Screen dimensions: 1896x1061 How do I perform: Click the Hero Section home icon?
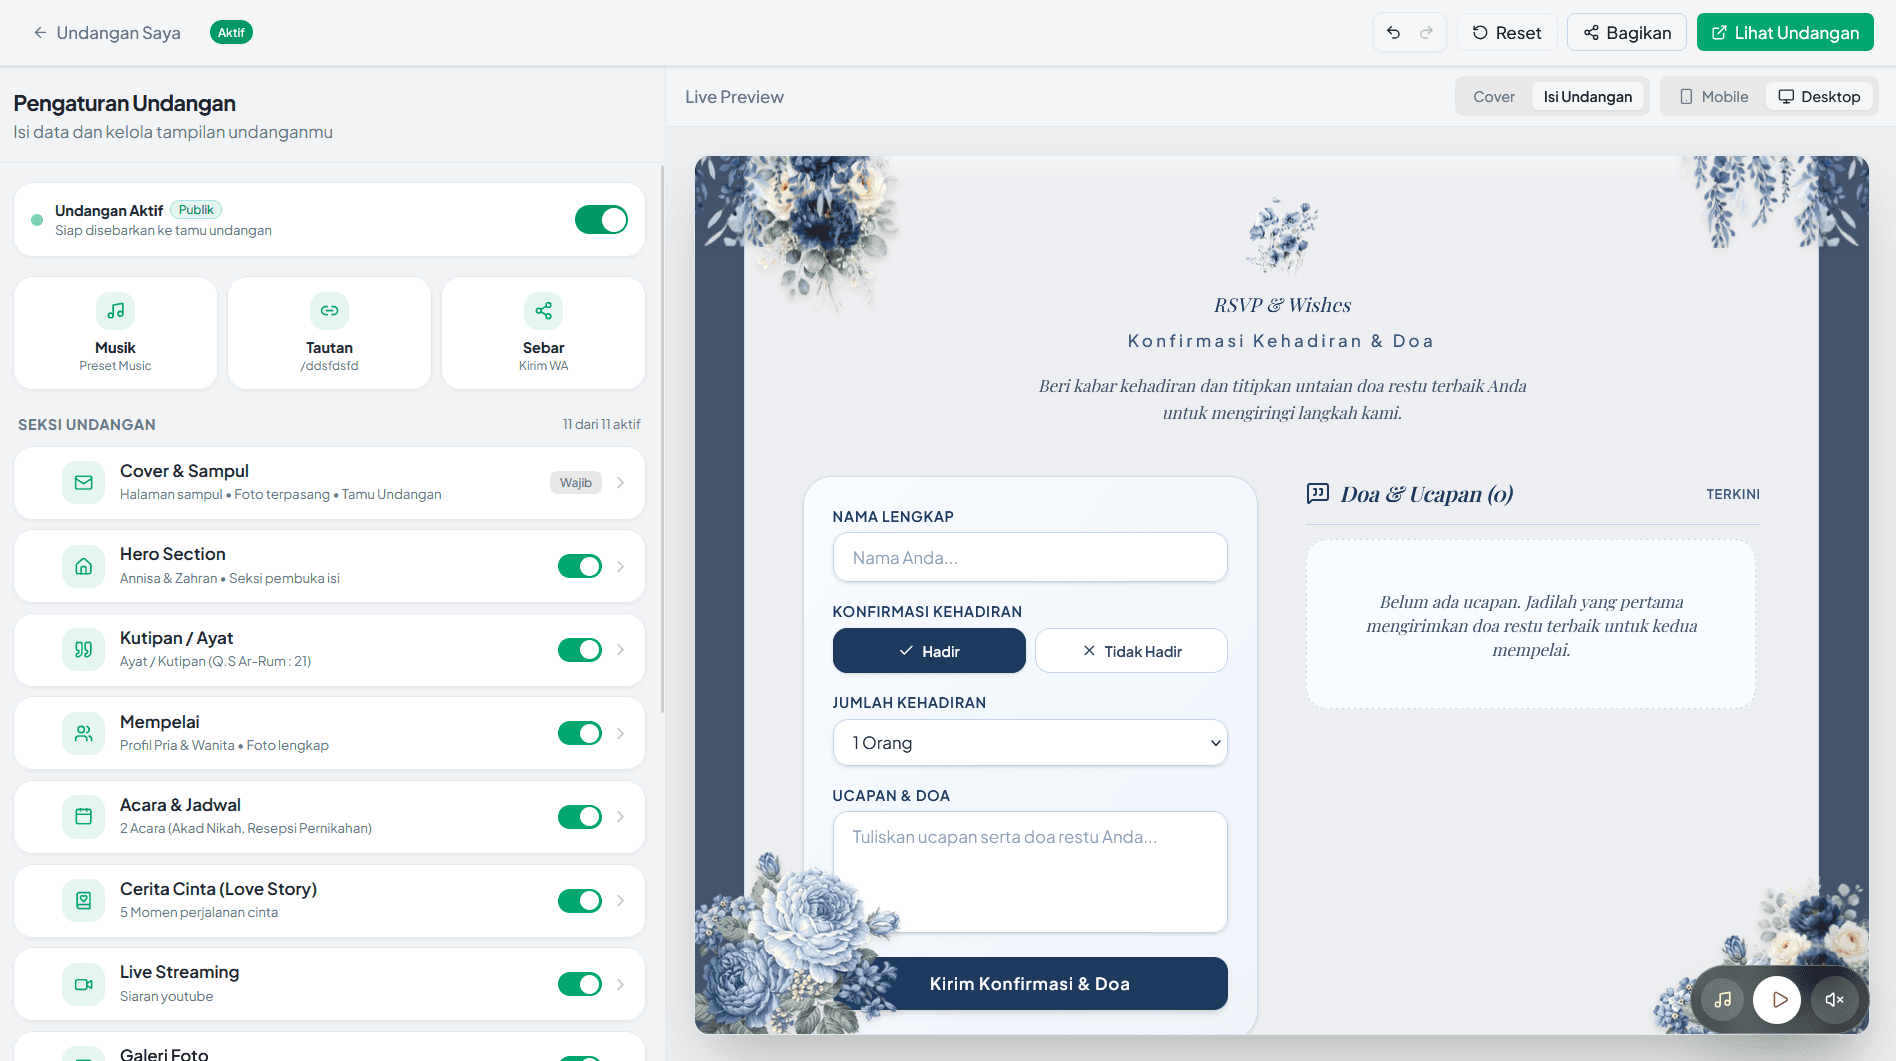click(x=83, y=566)
